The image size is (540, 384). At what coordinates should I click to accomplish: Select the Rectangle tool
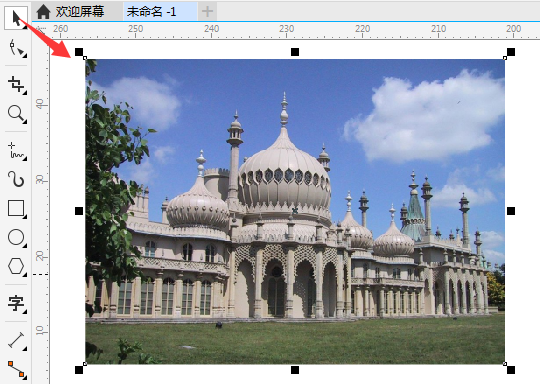16,208
